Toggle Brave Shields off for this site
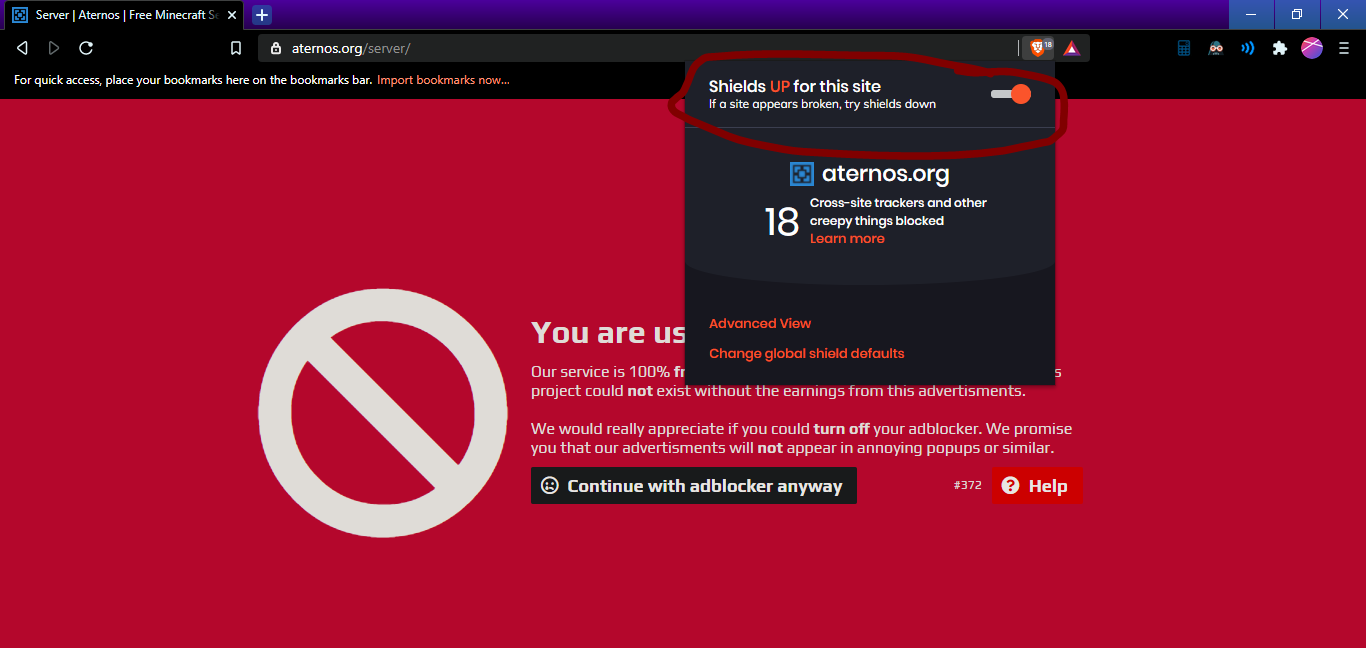Image resolution: width=1366 pixels, height=648 pixels. click(x=1010, y=94)
